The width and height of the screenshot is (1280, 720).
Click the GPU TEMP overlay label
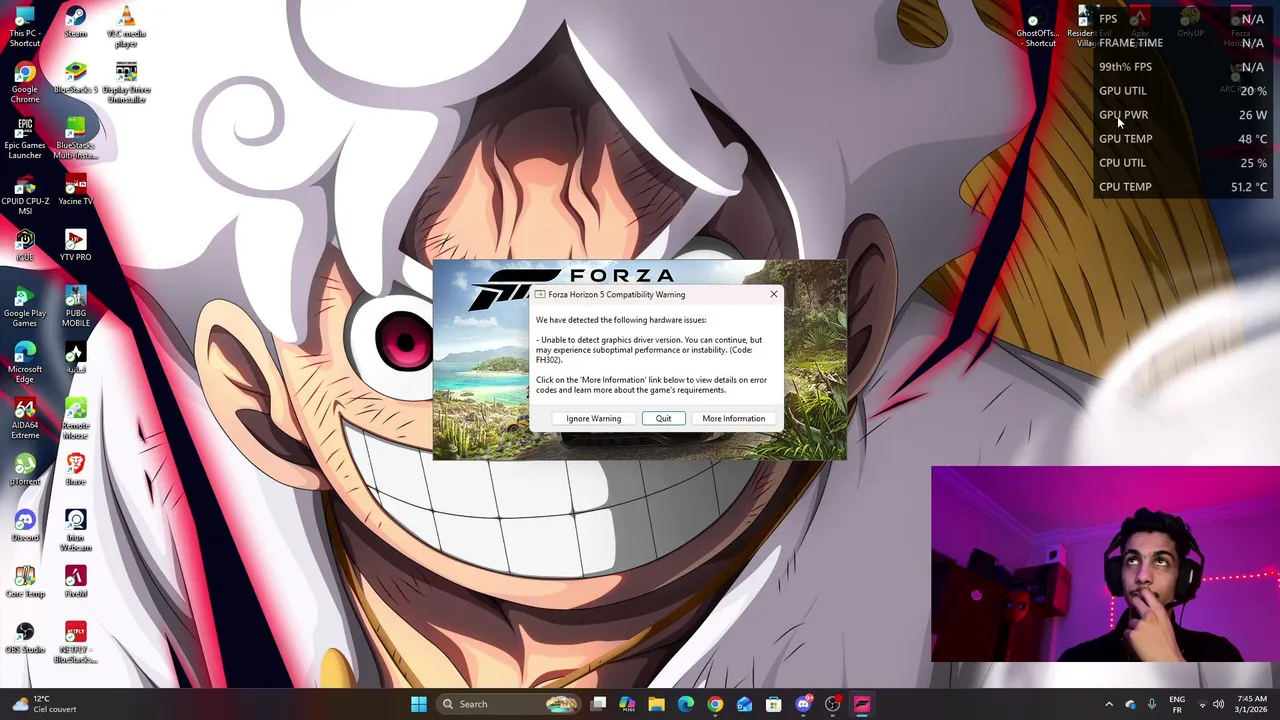coord(1125,139)
